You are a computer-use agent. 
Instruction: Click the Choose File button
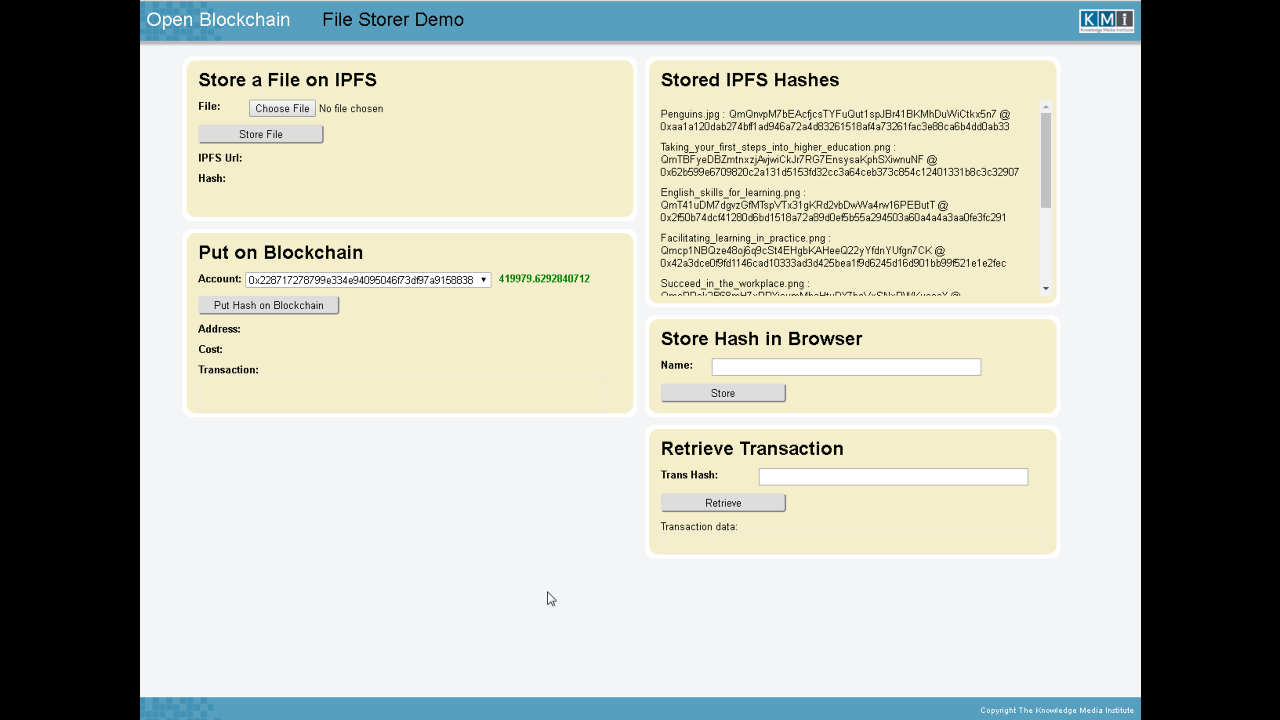[282, 108]
